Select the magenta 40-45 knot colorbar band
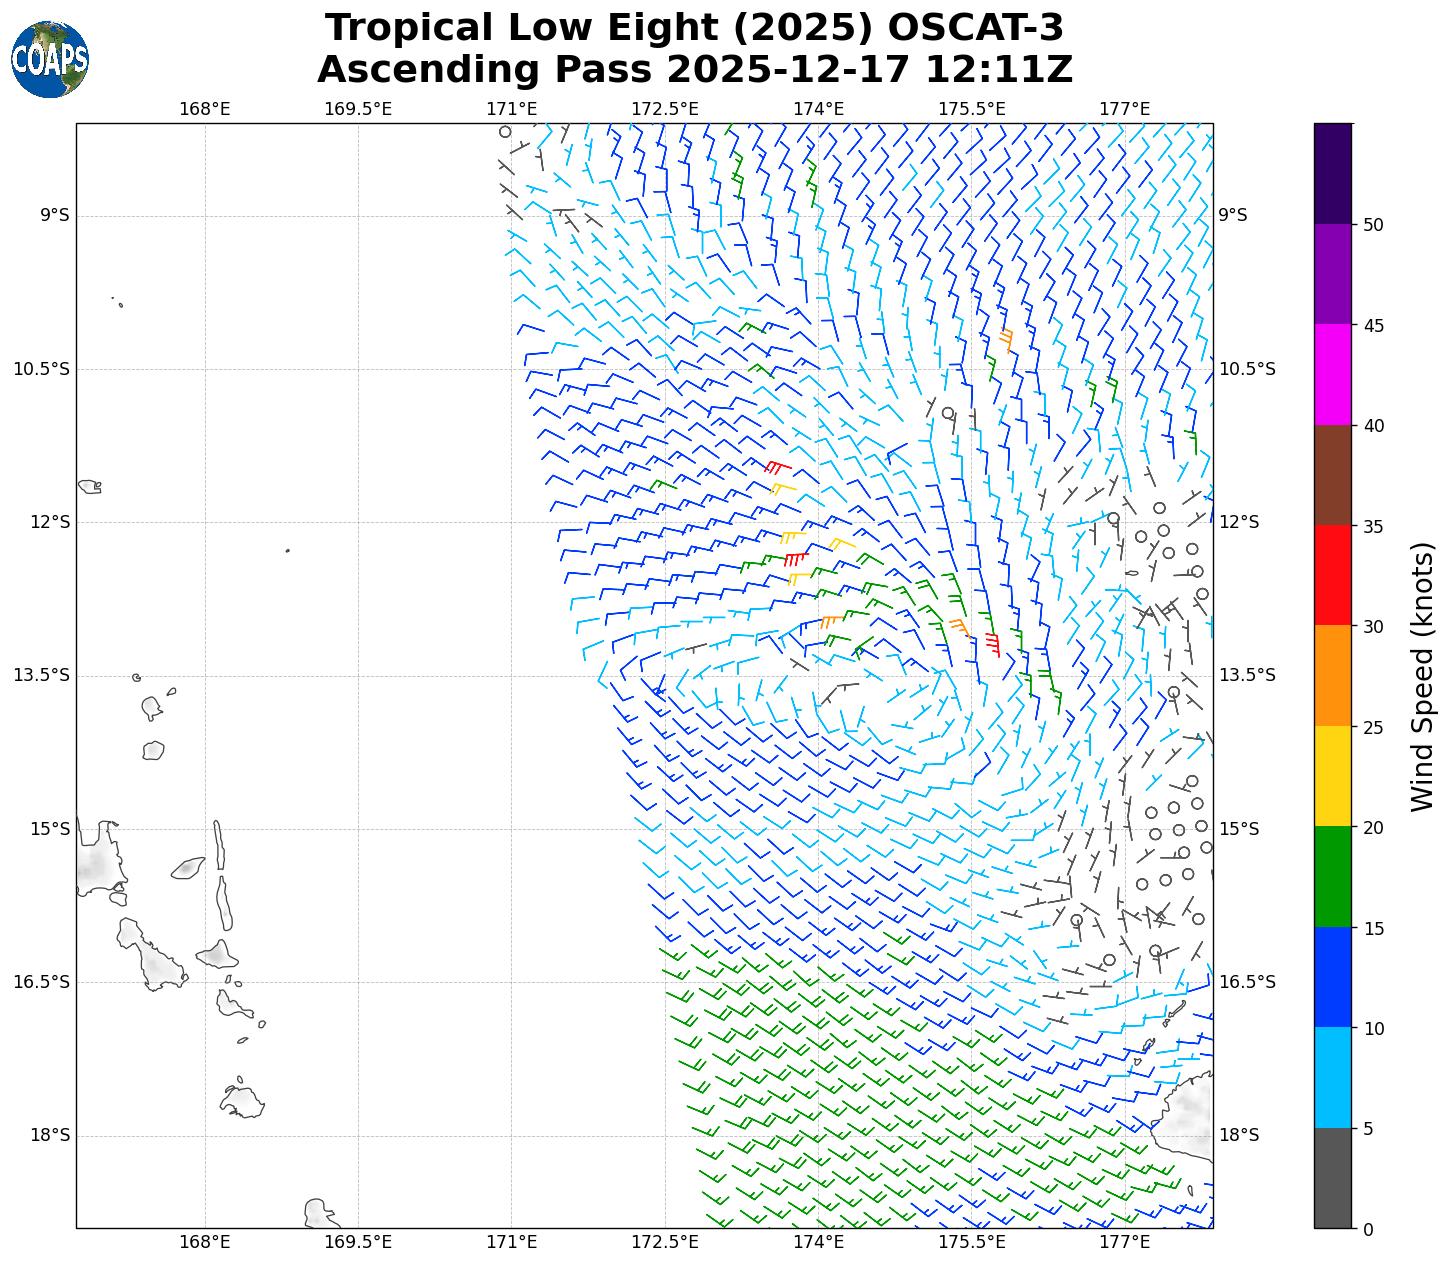The height and width of the screenshot is (1264, 1451). tap(1332, 374)
